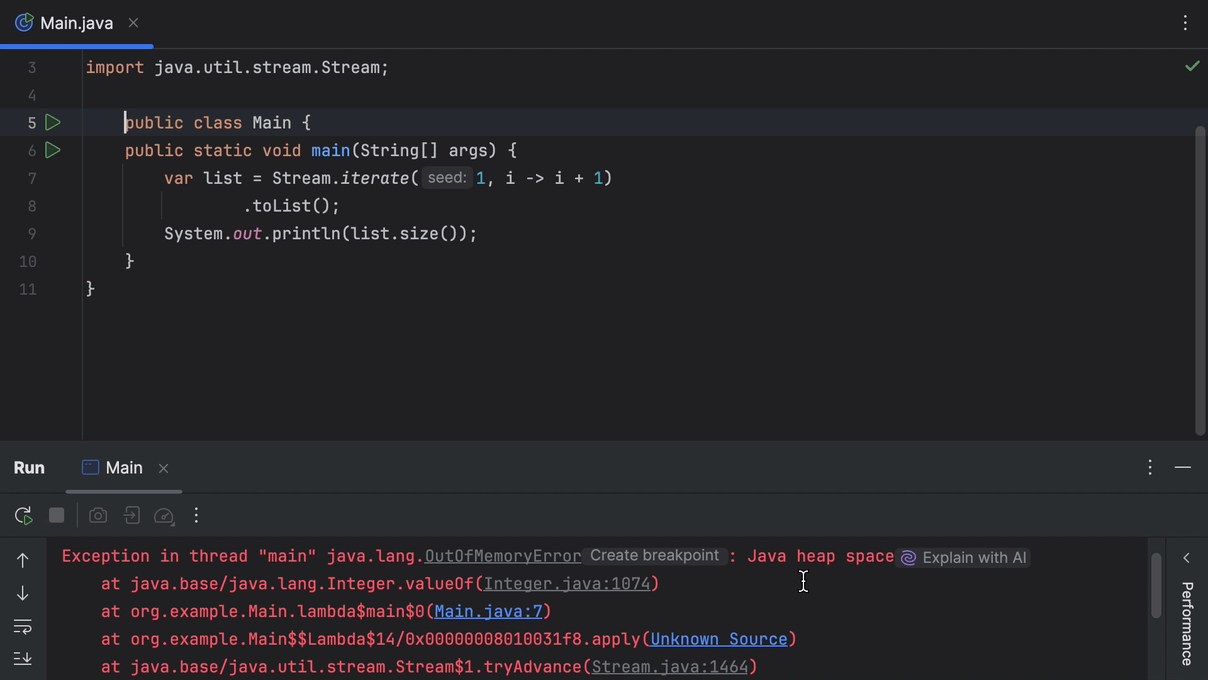Viewport: 1208px width, 680px height.
Task: Run main method from the line 6 gutter
Action: tap(53, 150)
